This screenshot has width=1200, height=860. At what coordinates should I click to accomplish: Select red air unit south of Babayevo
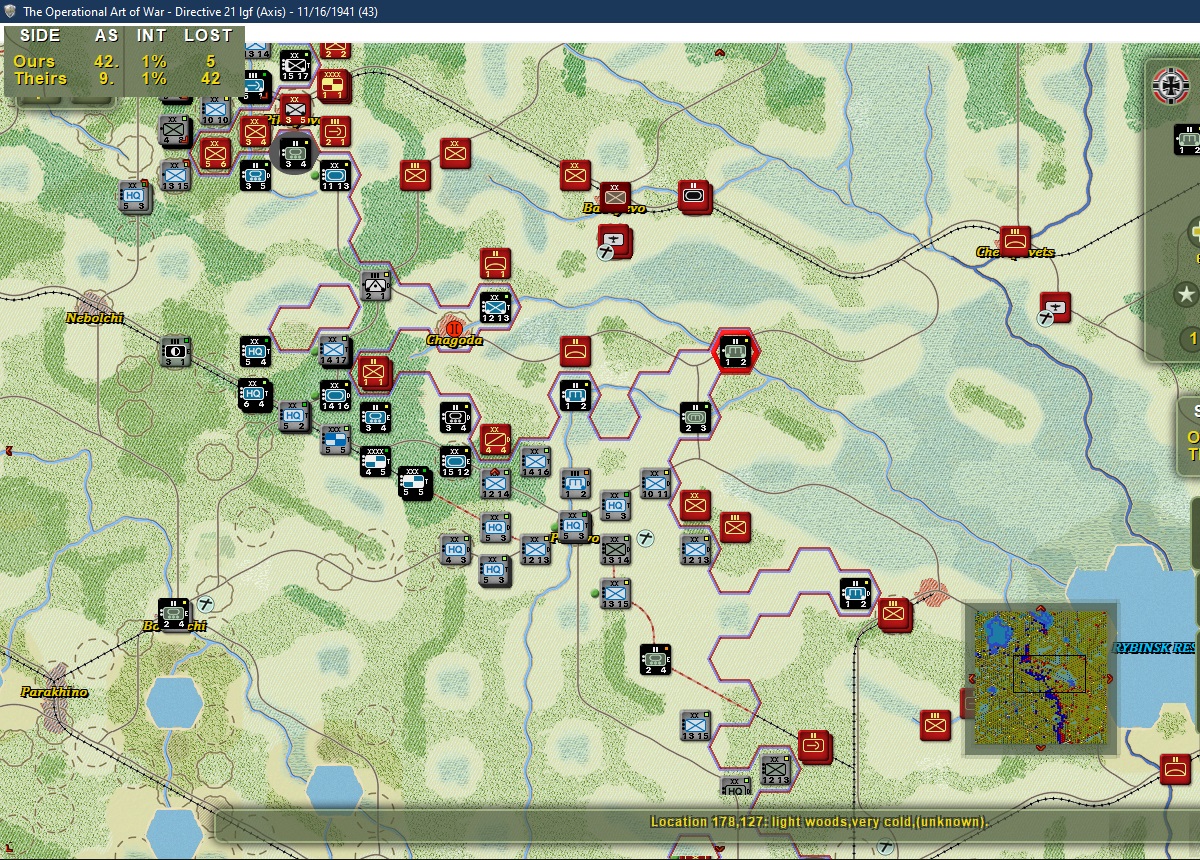(x=614, y=240)
